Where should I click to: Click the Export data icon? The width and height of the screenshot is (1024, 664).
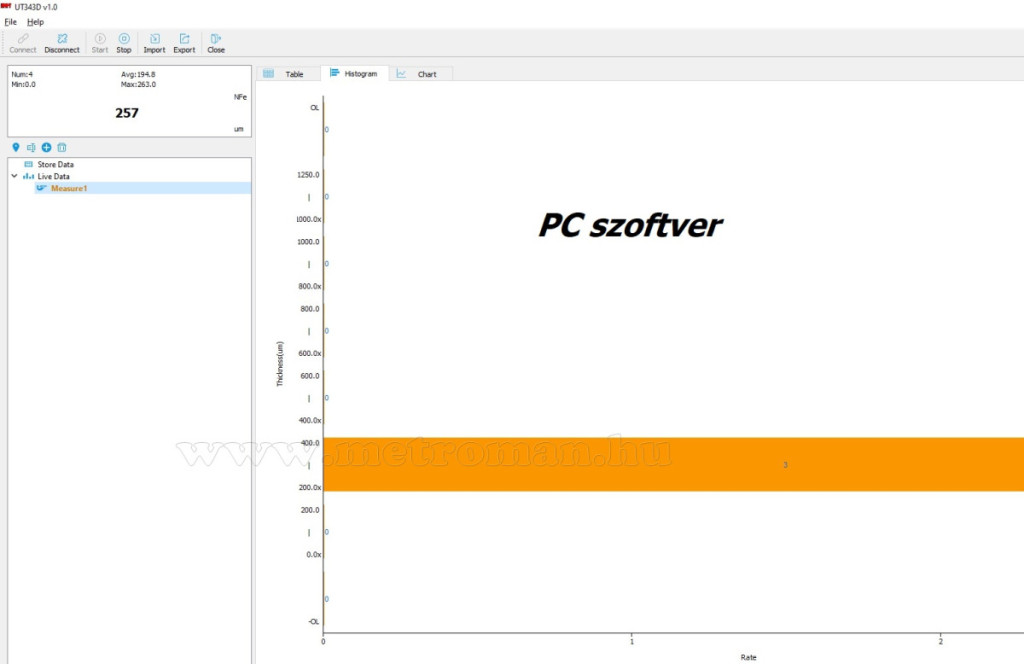click(184, 39)
